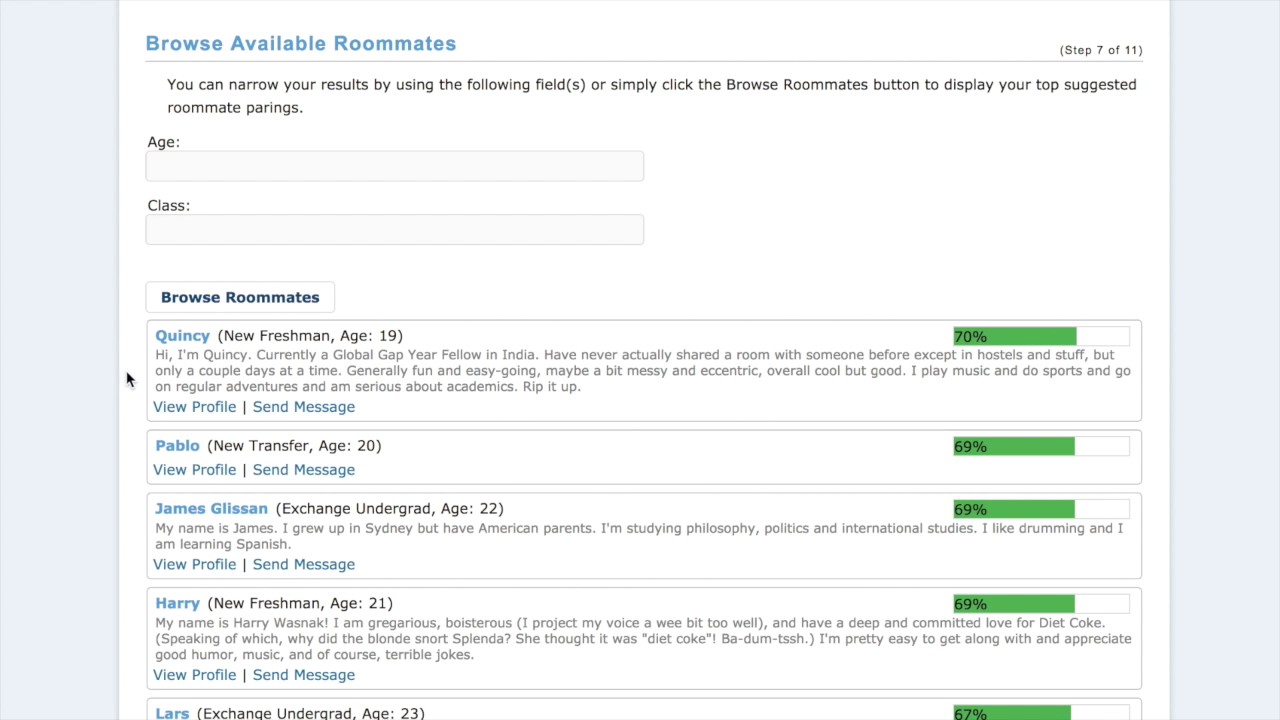Screen dimensions: 1280x720
Task: Send Message to Harry
Action: [304, 675]
